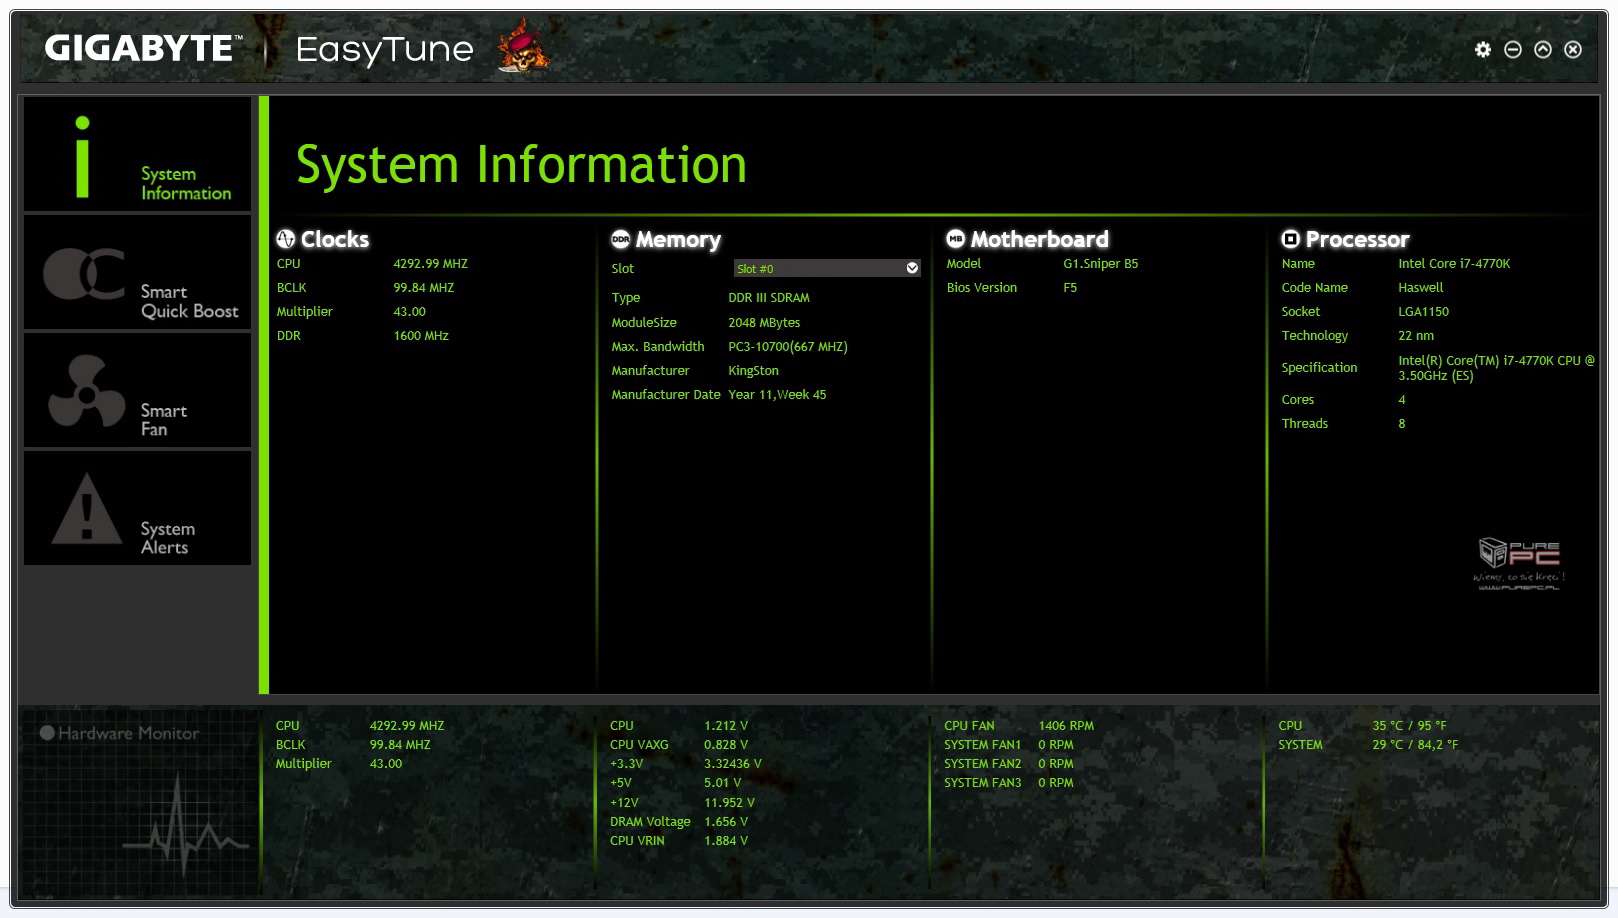Click the Slot dropdown arrow button
1618x918 pixels.
pos(912,268)
